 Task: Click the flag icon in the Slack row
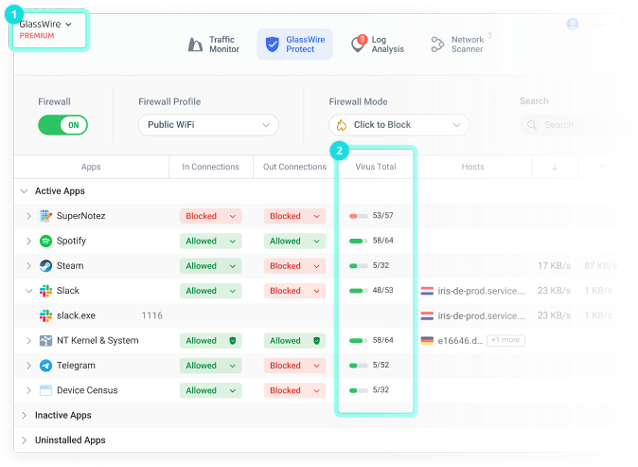[427, 291]
